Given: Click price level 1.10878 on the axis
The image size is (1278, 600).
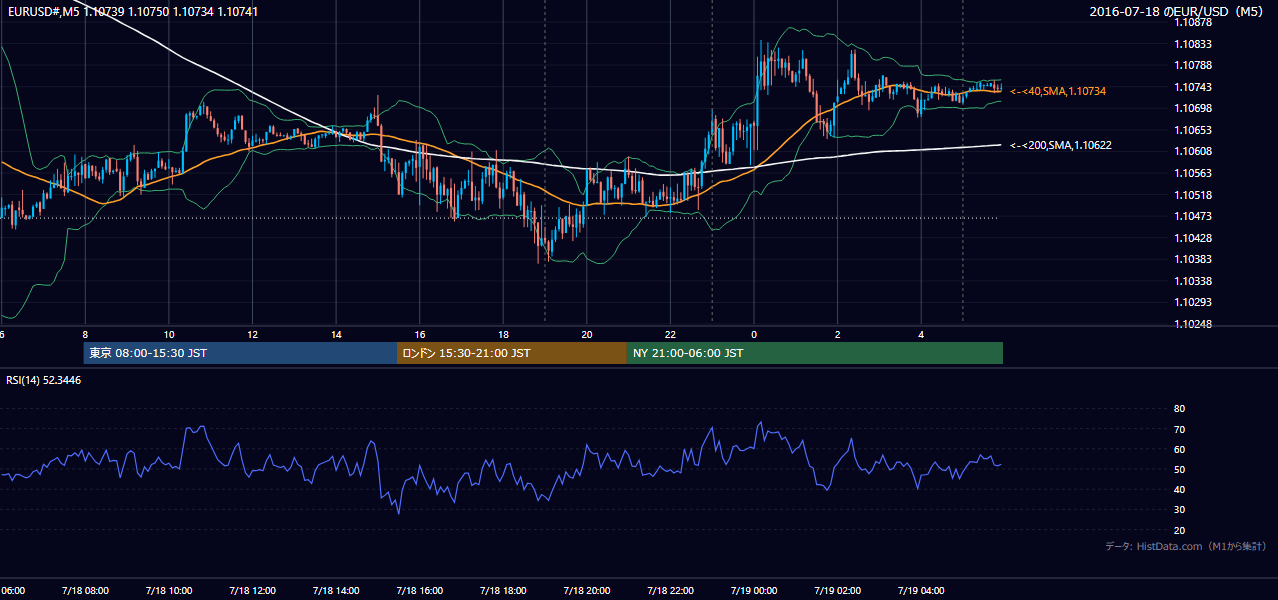Looking at the screenshot, I should pyautogui.click(x=1192, y=22).
